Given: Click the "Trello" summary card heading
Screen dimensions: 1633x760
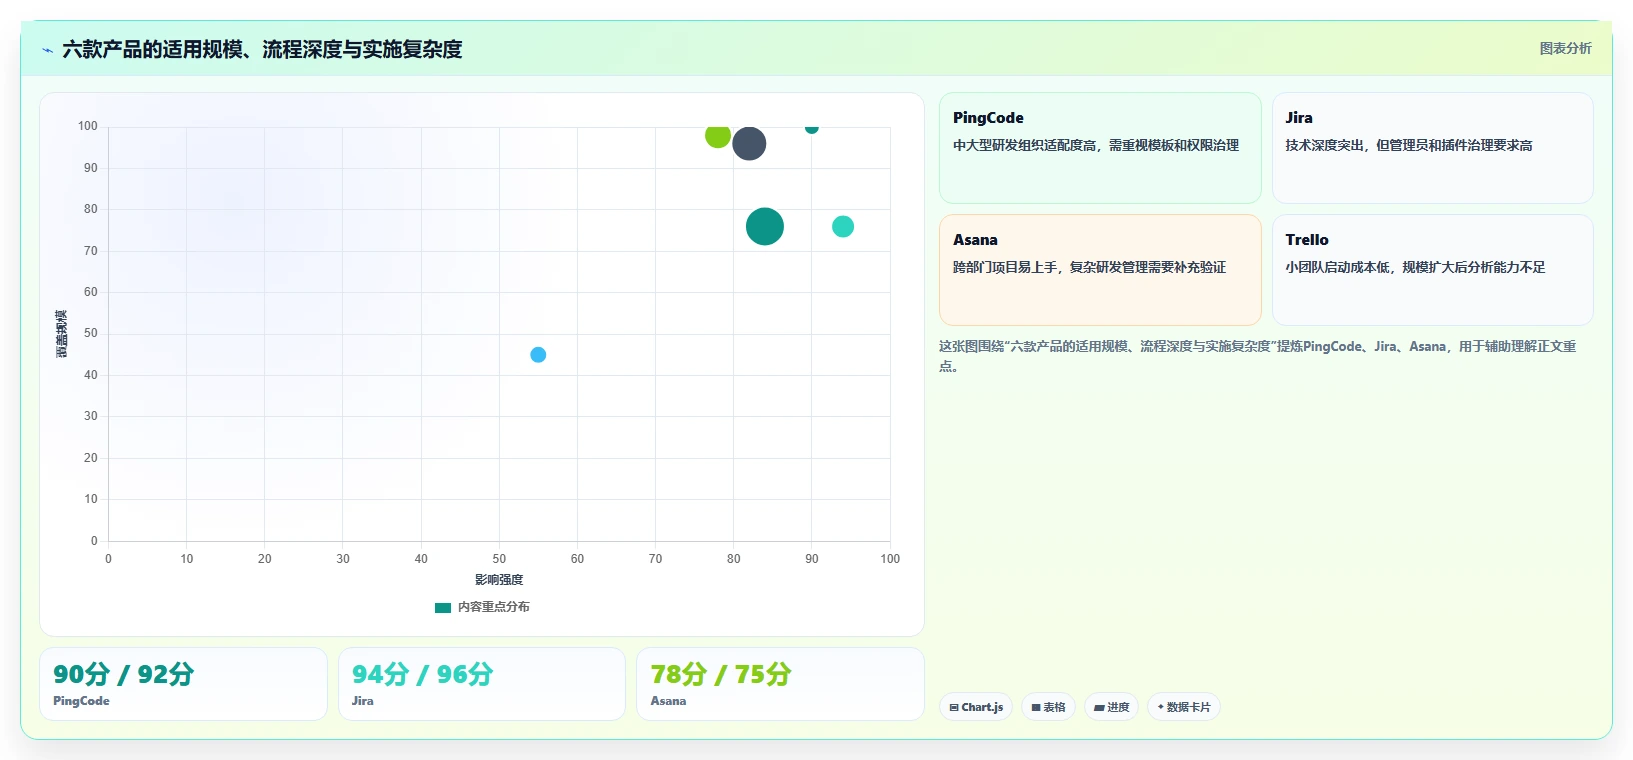Looking at the screenshot, I should [x=1307, y=240].
